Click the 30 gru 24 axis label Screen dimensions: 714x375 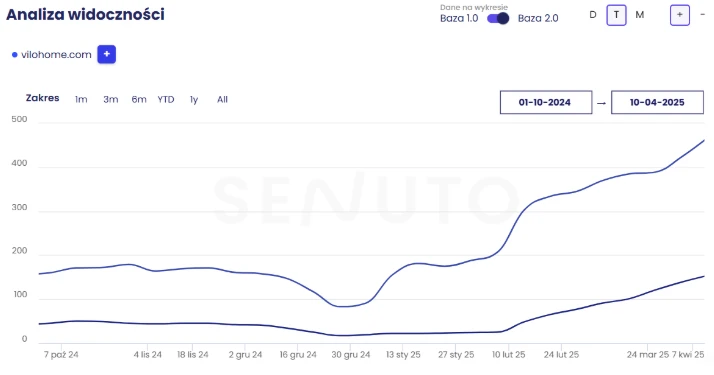click(x=351, y=355)
